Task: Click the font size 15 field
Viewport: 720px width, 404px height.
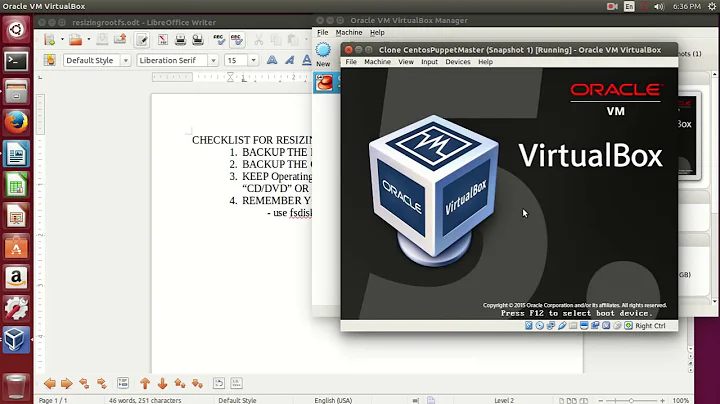Action: (236, 60)
